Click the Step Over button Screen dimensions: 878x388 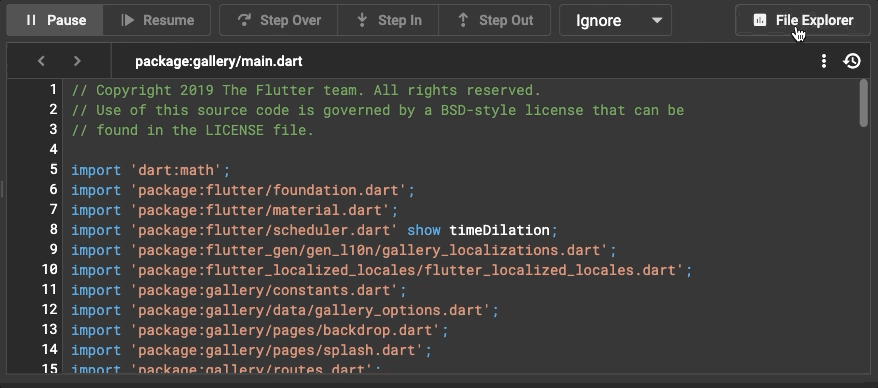pos(279,20)
